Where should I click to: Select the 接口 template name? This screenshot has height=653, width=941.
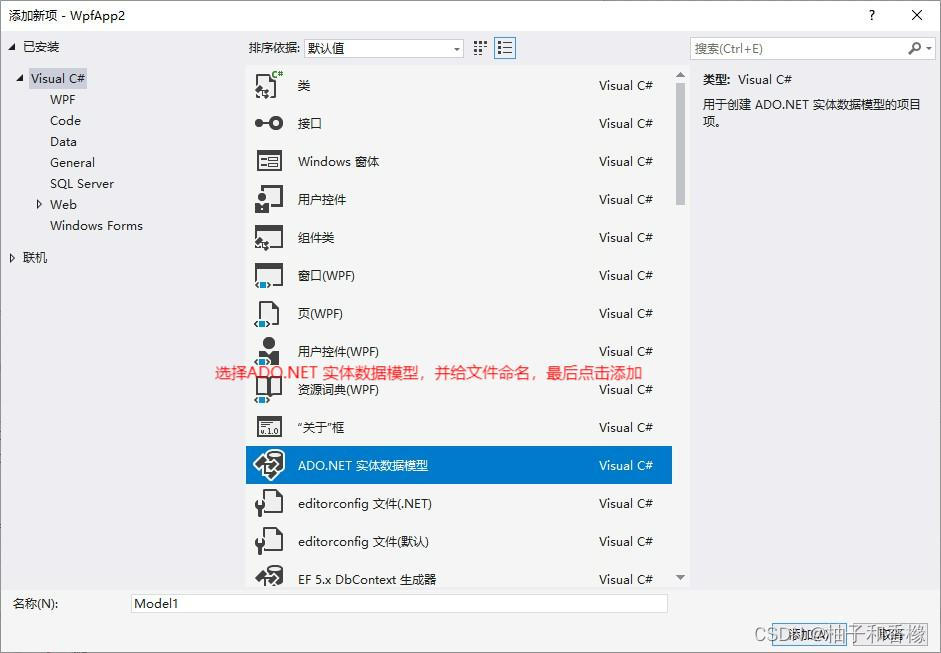coord(310,124)
